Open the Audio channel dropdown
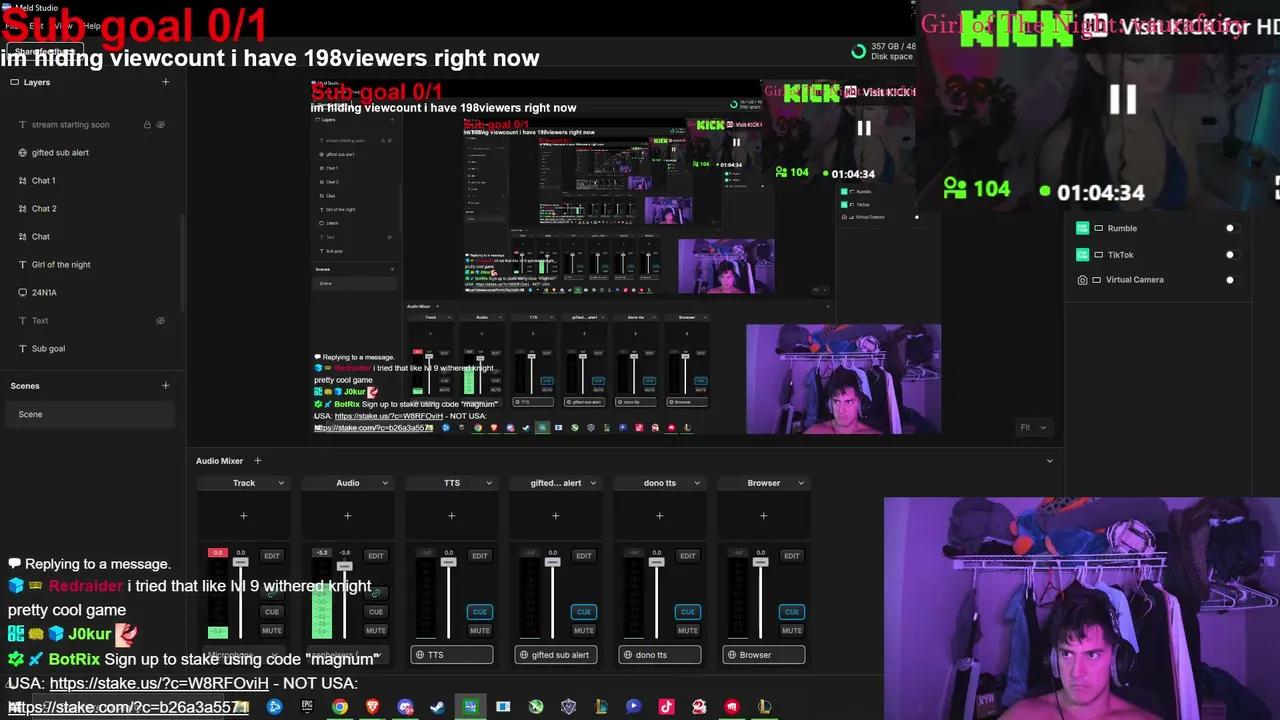 click(x=385, y=483)
